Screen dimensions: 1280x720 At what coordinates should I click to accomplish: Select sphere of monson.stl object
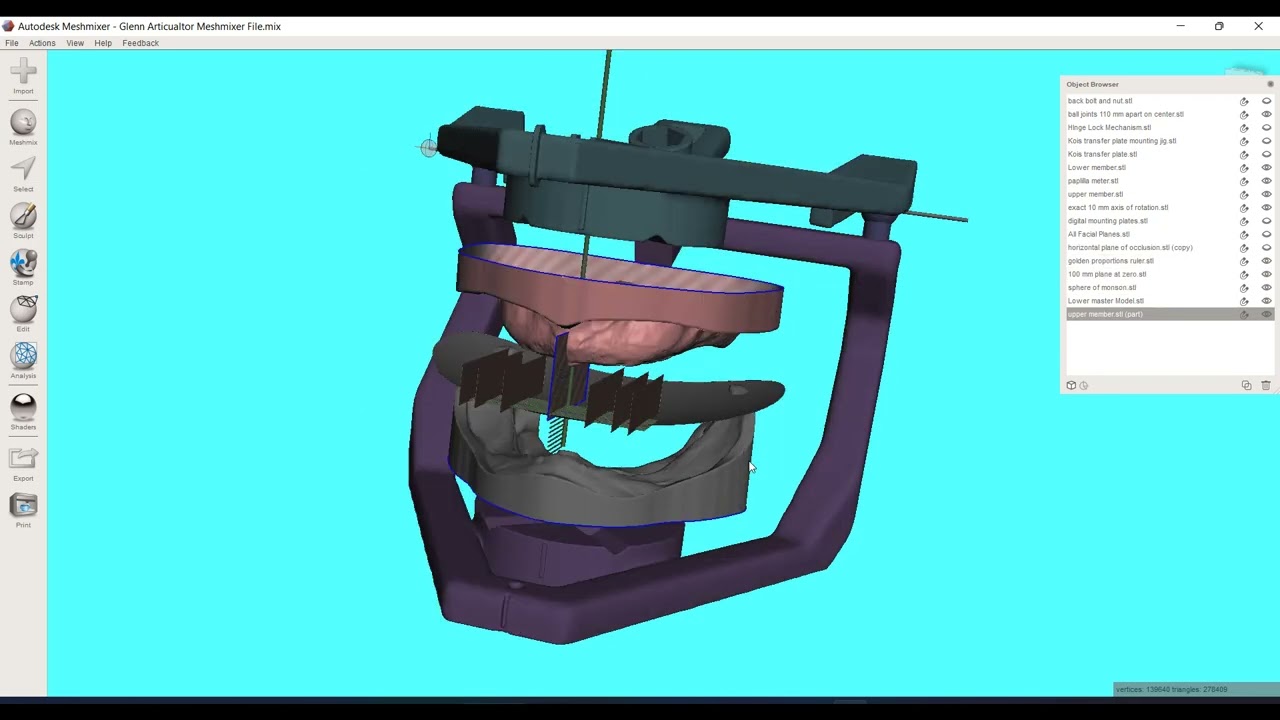pyautogui.click(x=1102, y=288)
